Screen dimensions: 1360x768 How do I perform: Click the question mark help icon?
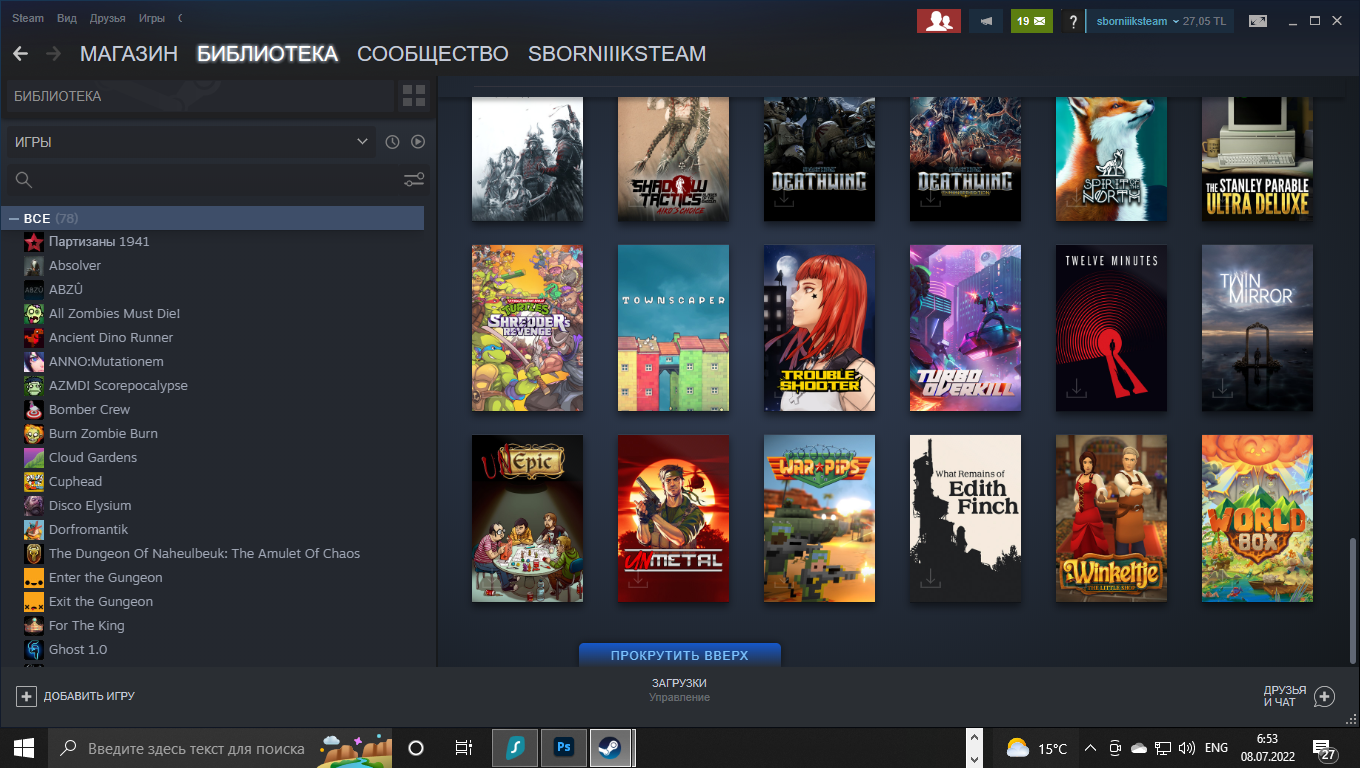click(1073, 21)
